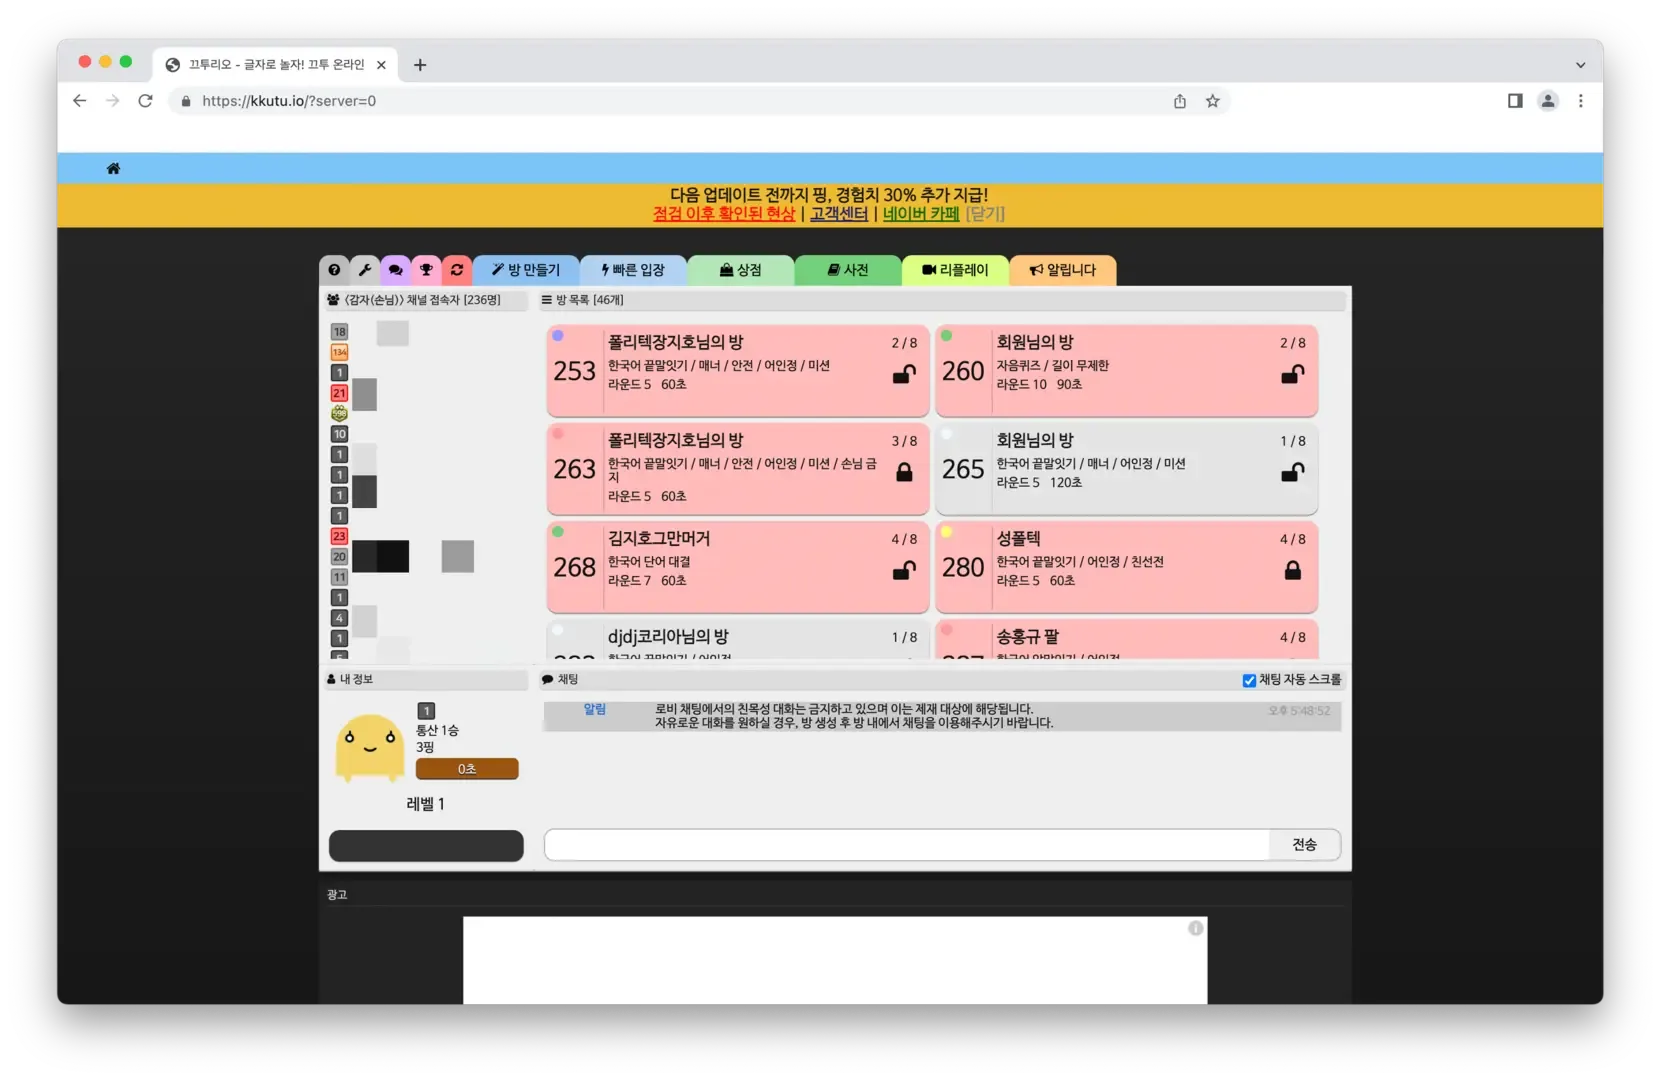Viewport: 1663px width, 1080px height.
Task: Click the 방 만들기 tab
Action: point(525,270)
